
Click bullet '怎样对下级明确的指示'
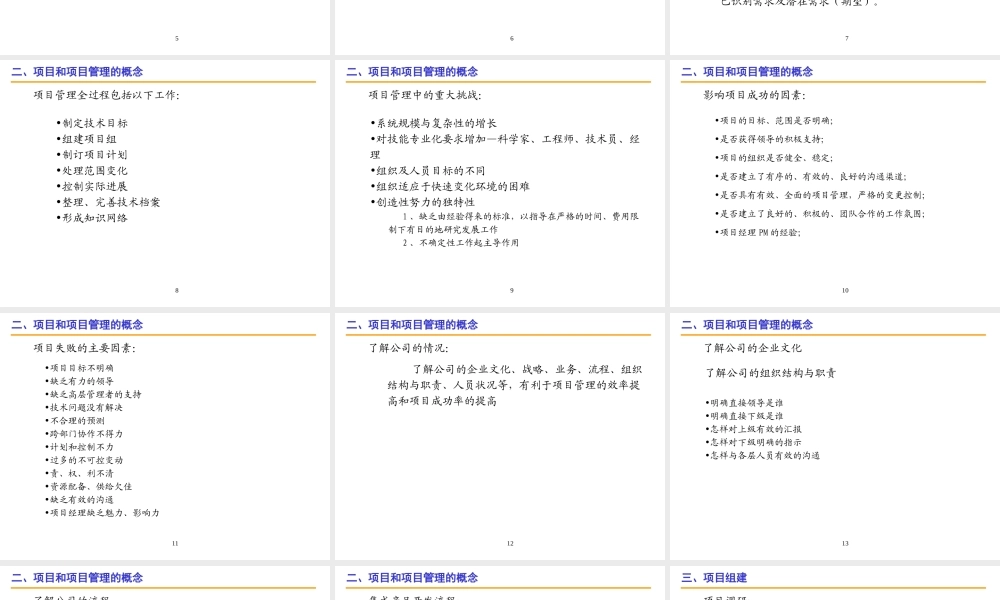pos(754,442)
